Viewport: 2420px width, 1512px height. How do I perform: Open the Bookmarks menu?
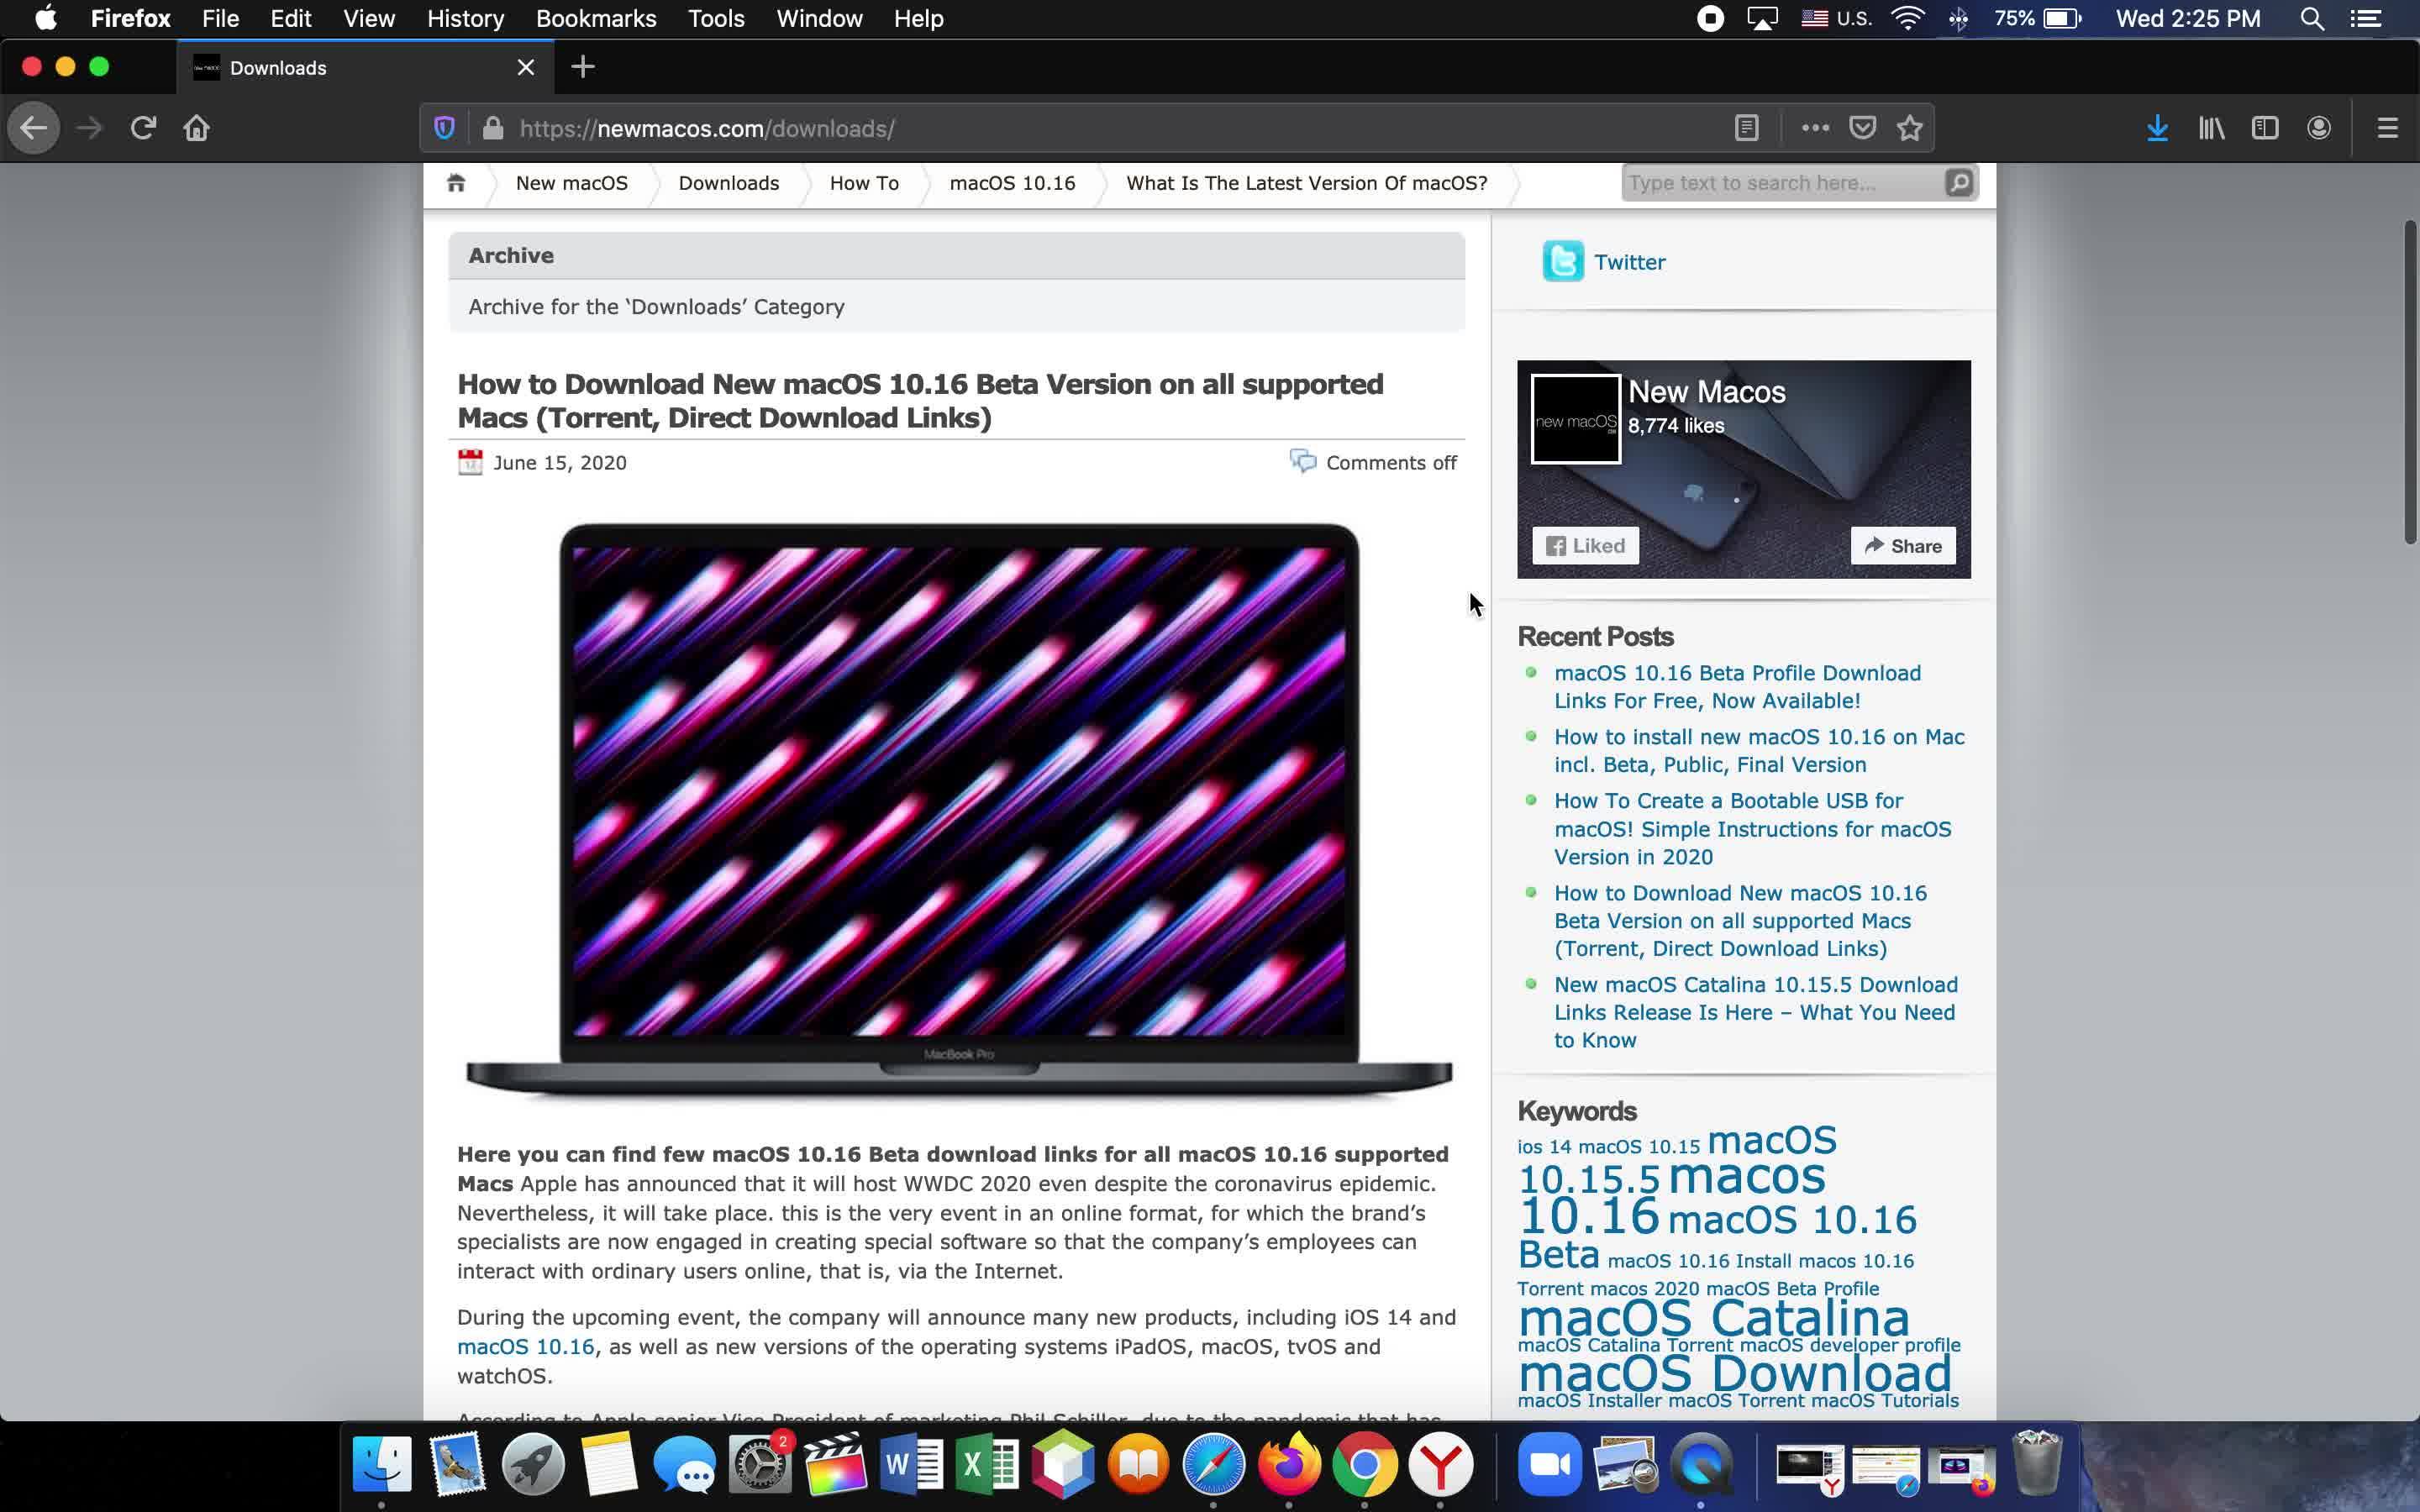pyautogui.click(x=596, y=19)
